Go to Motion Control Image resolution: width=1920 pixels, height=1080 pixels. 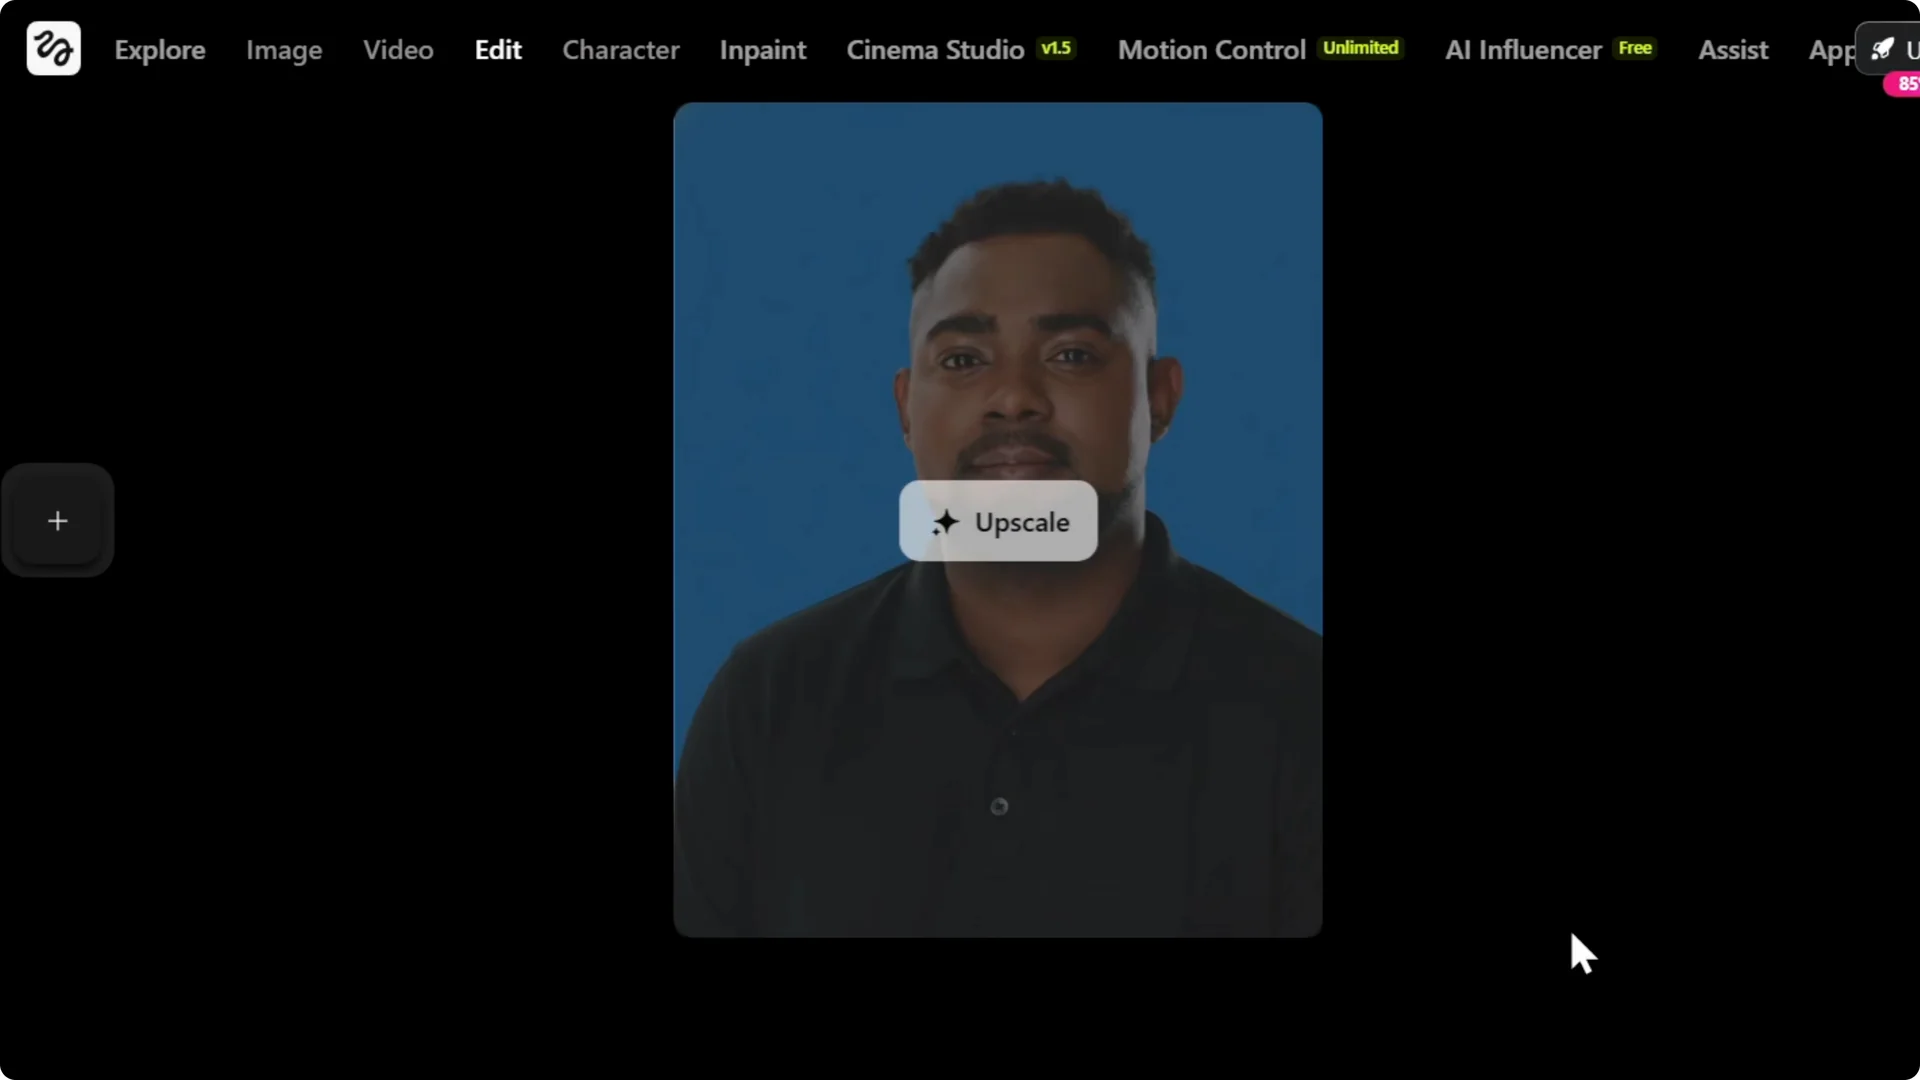[x=1211, y=49]
